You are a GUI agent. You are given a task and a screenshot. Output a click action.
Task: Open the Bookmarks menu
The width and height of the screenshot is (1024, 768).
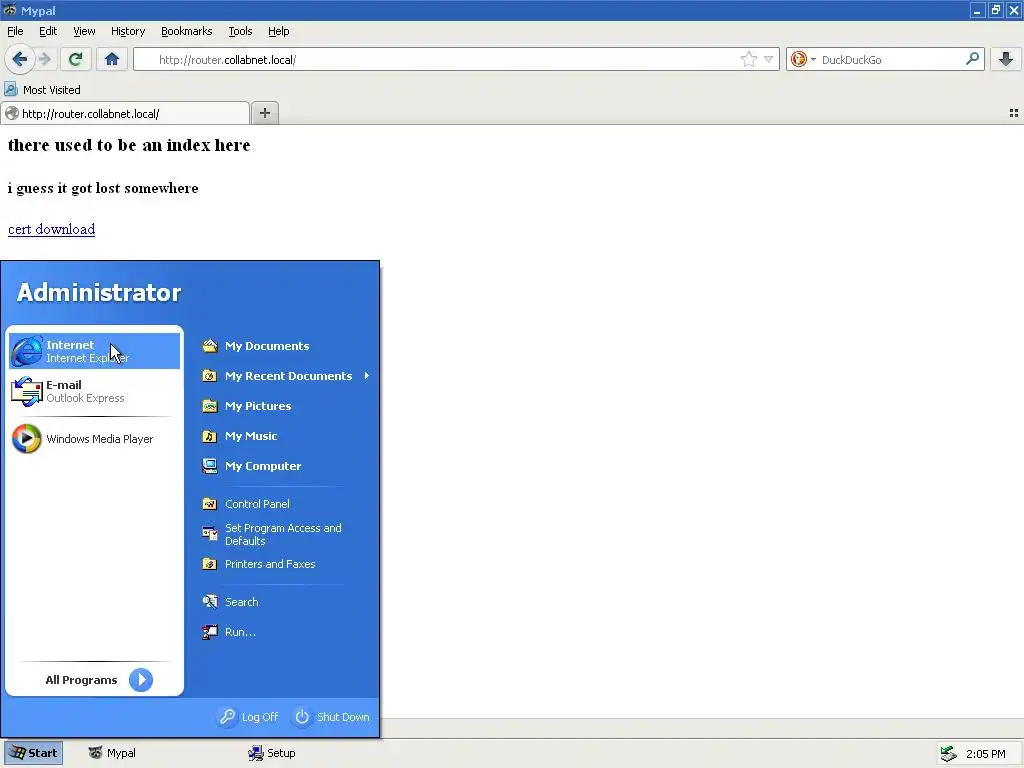click(187, 31)
